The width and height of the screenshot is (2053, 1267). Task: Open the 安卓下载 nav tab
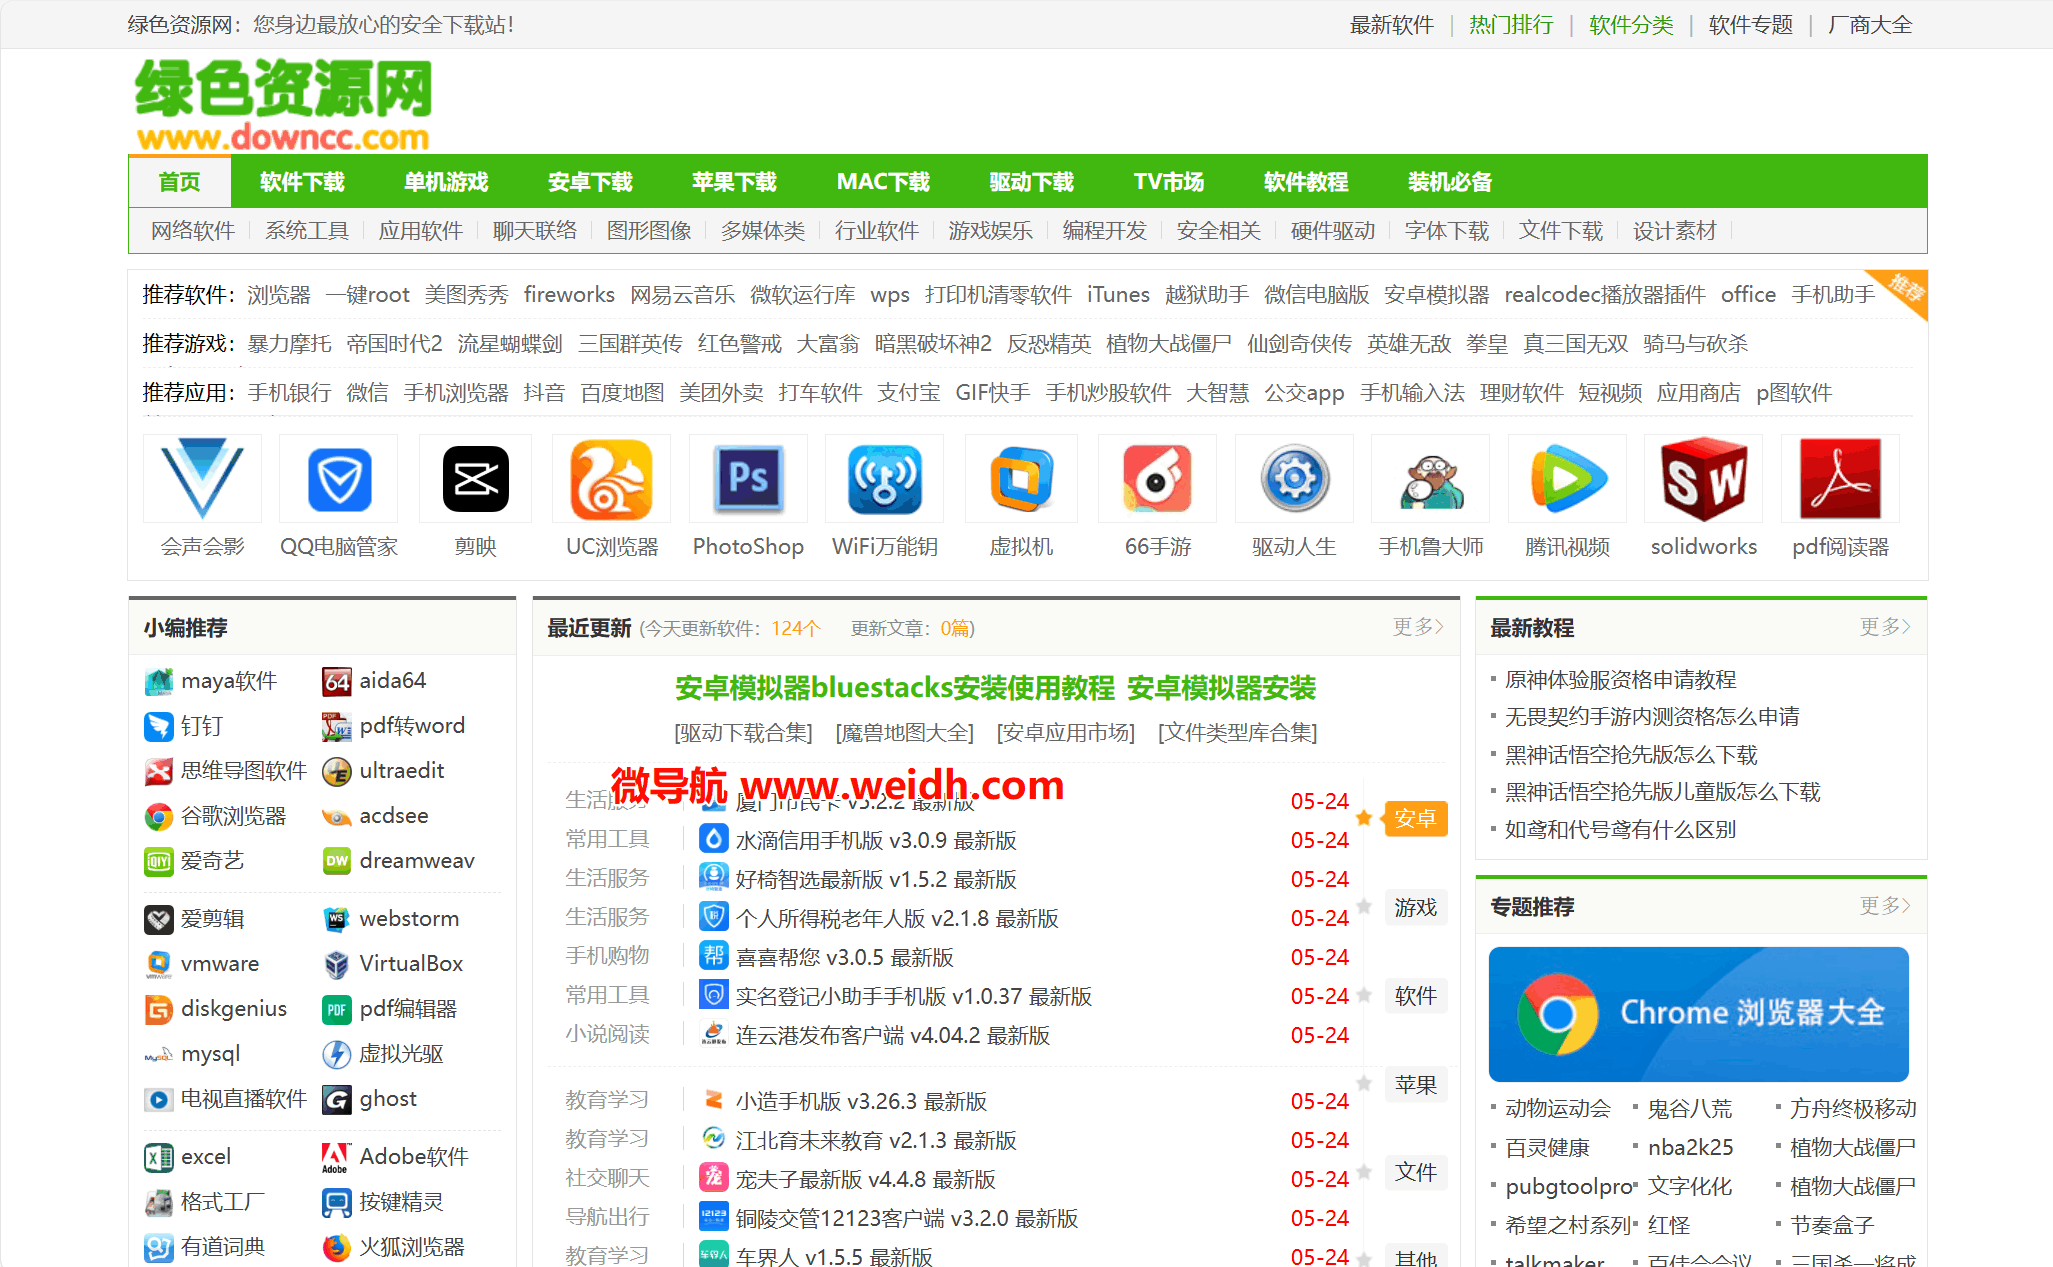pyautogui.click(x=590, y=182)
